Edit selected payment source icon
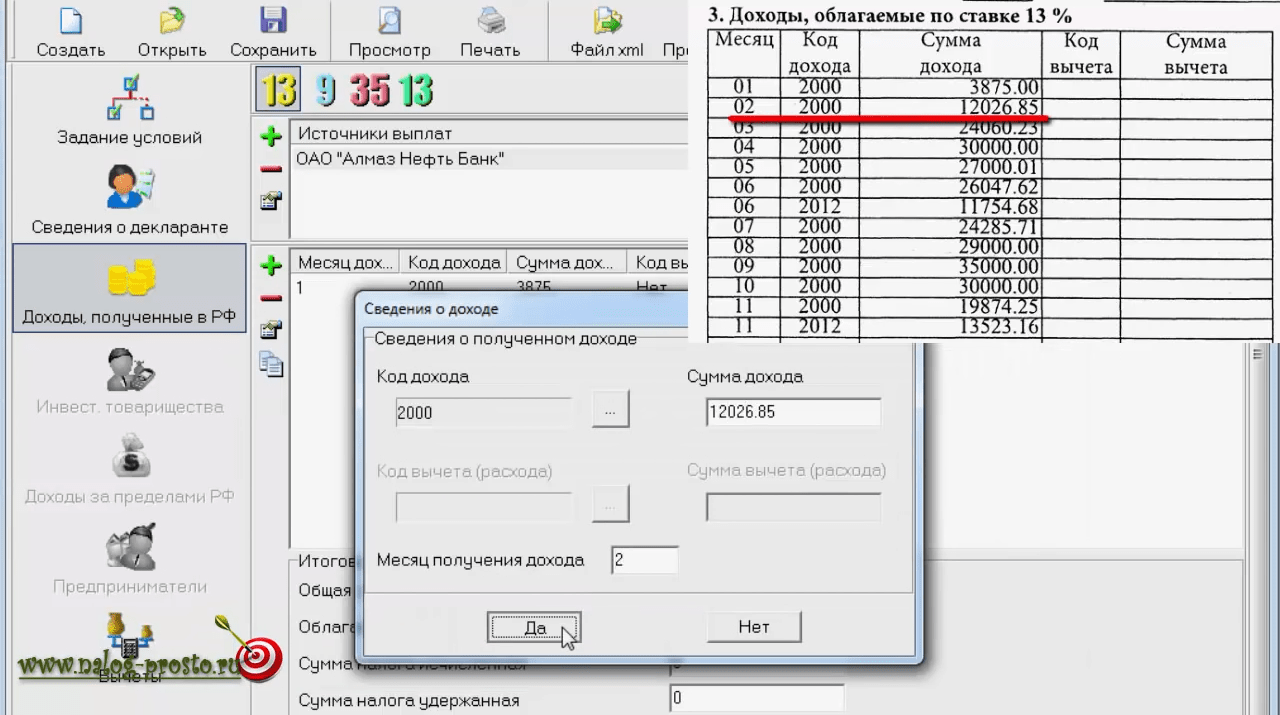This screenshot has height=715, width=1280. tap(270, 201)
